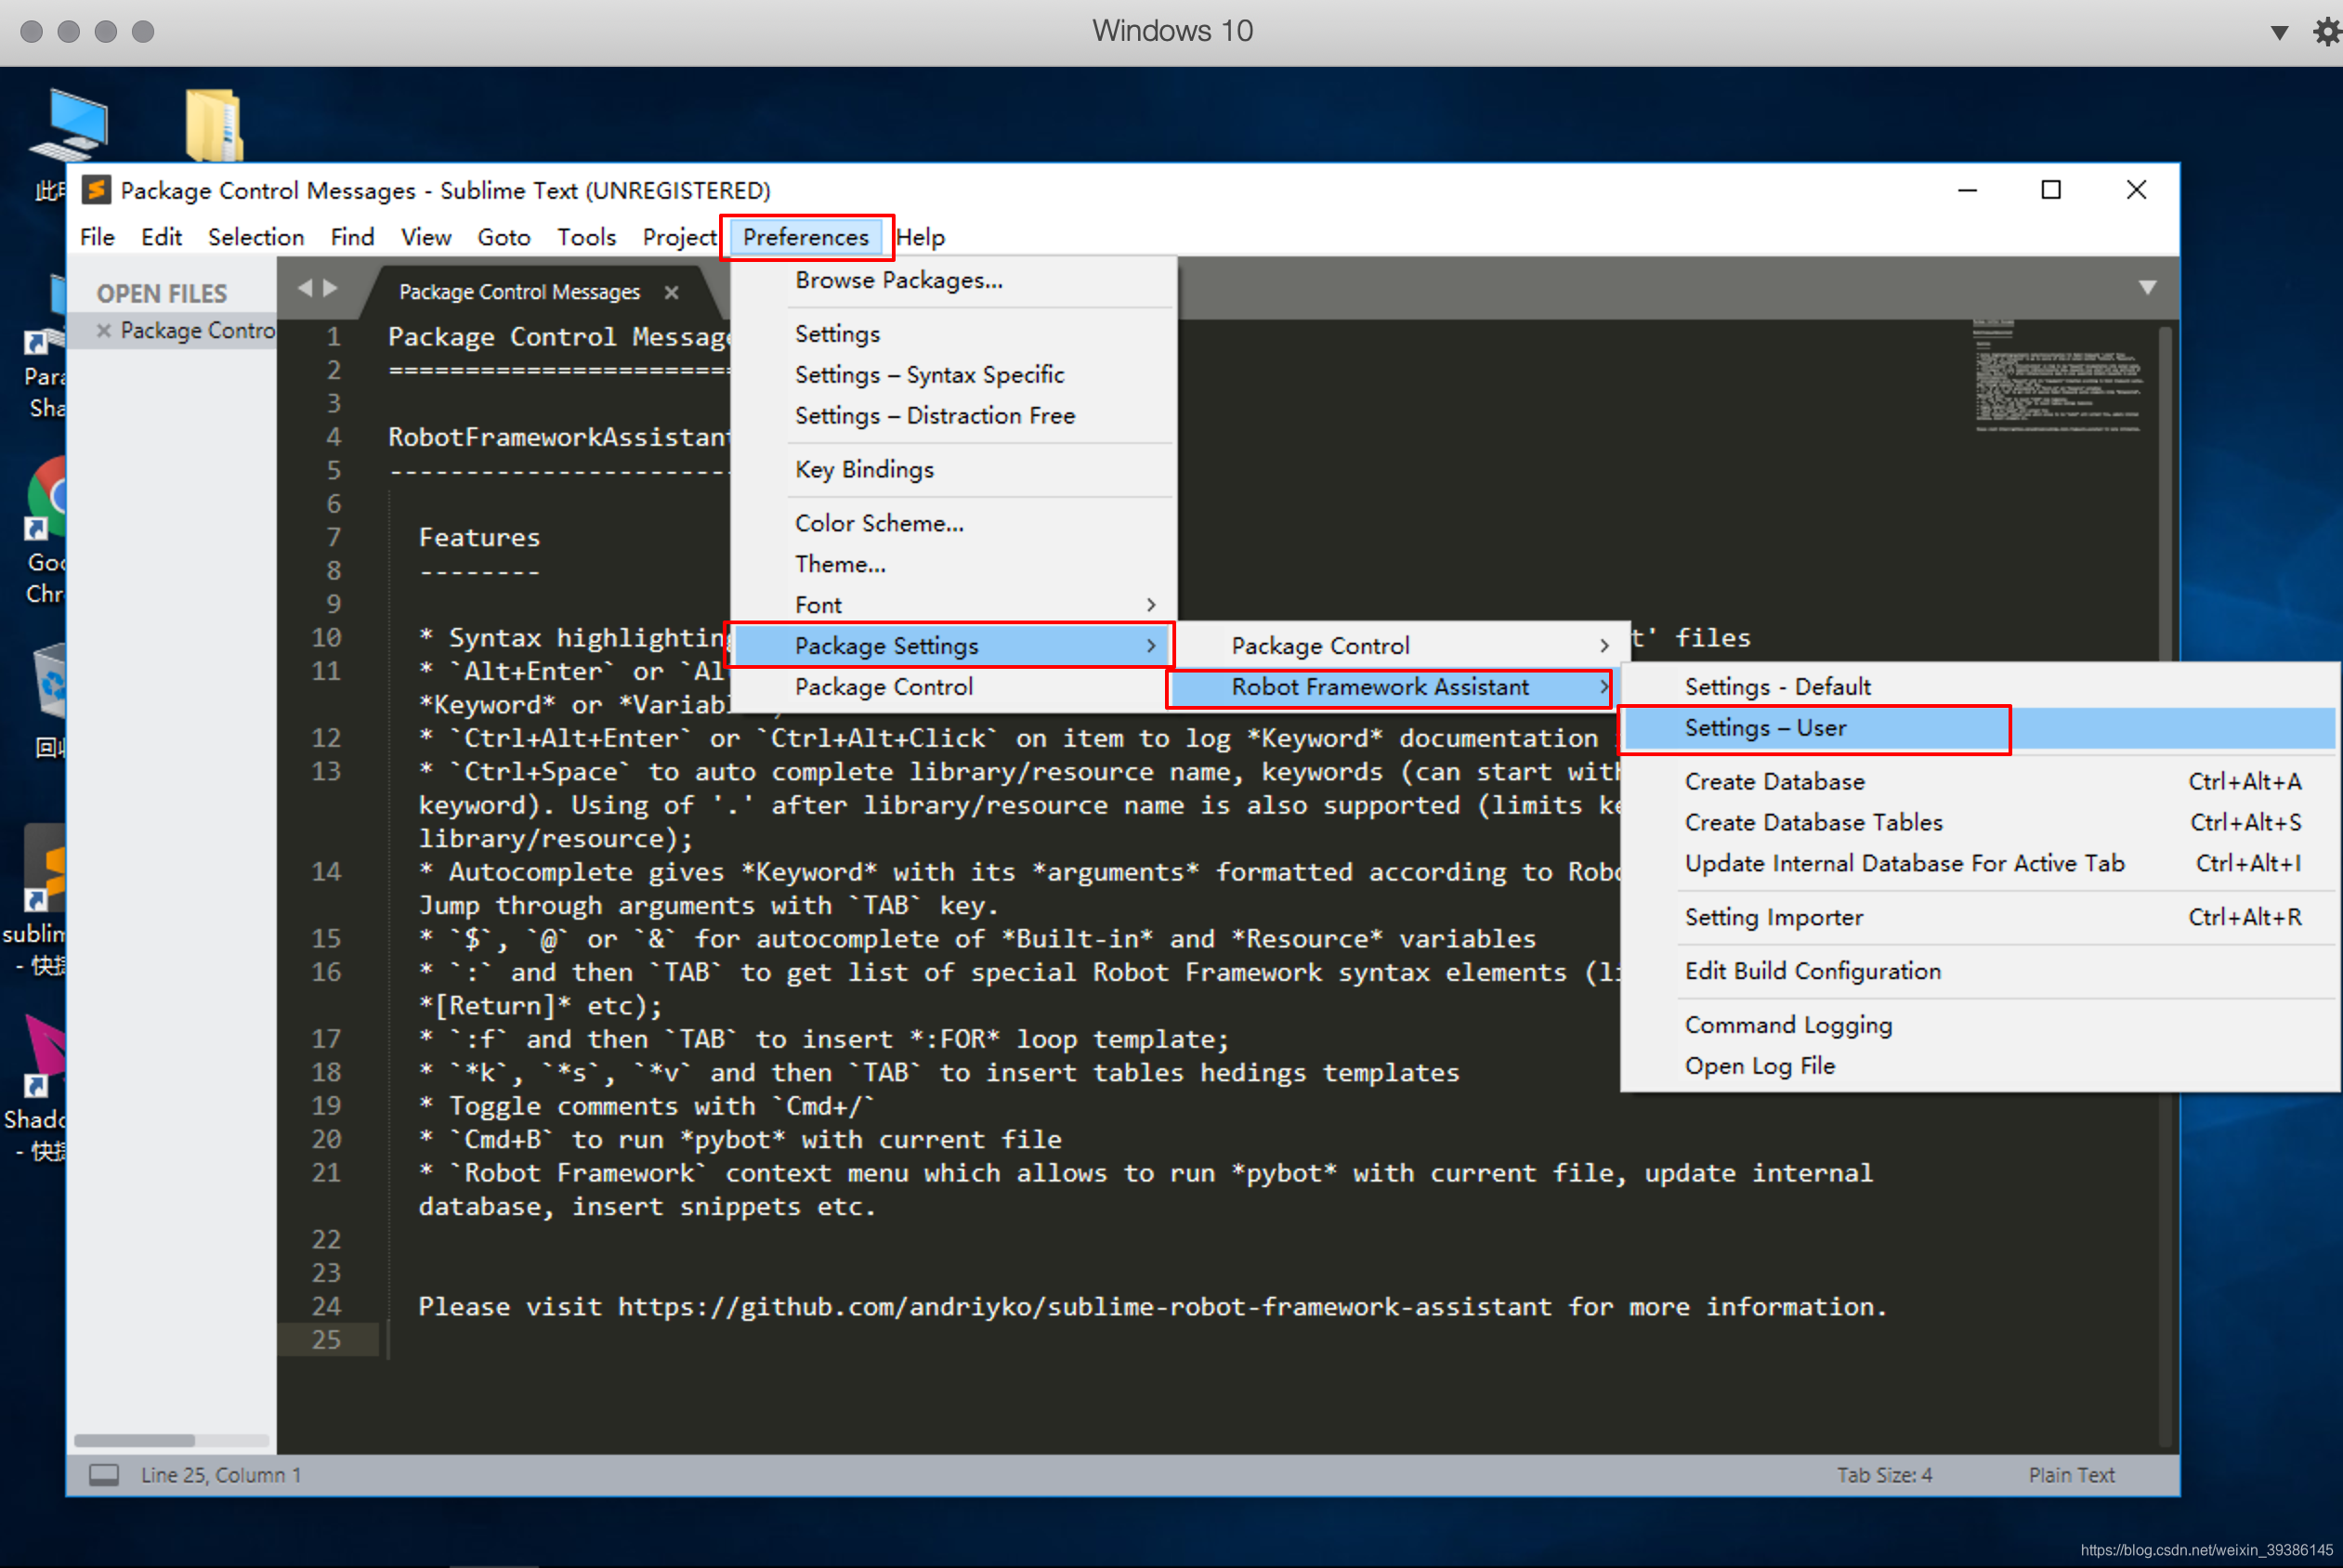Screen dimensions: 2343x1568
Task: Expand the Font submenu arrow
Action: tap(1151, 605)
